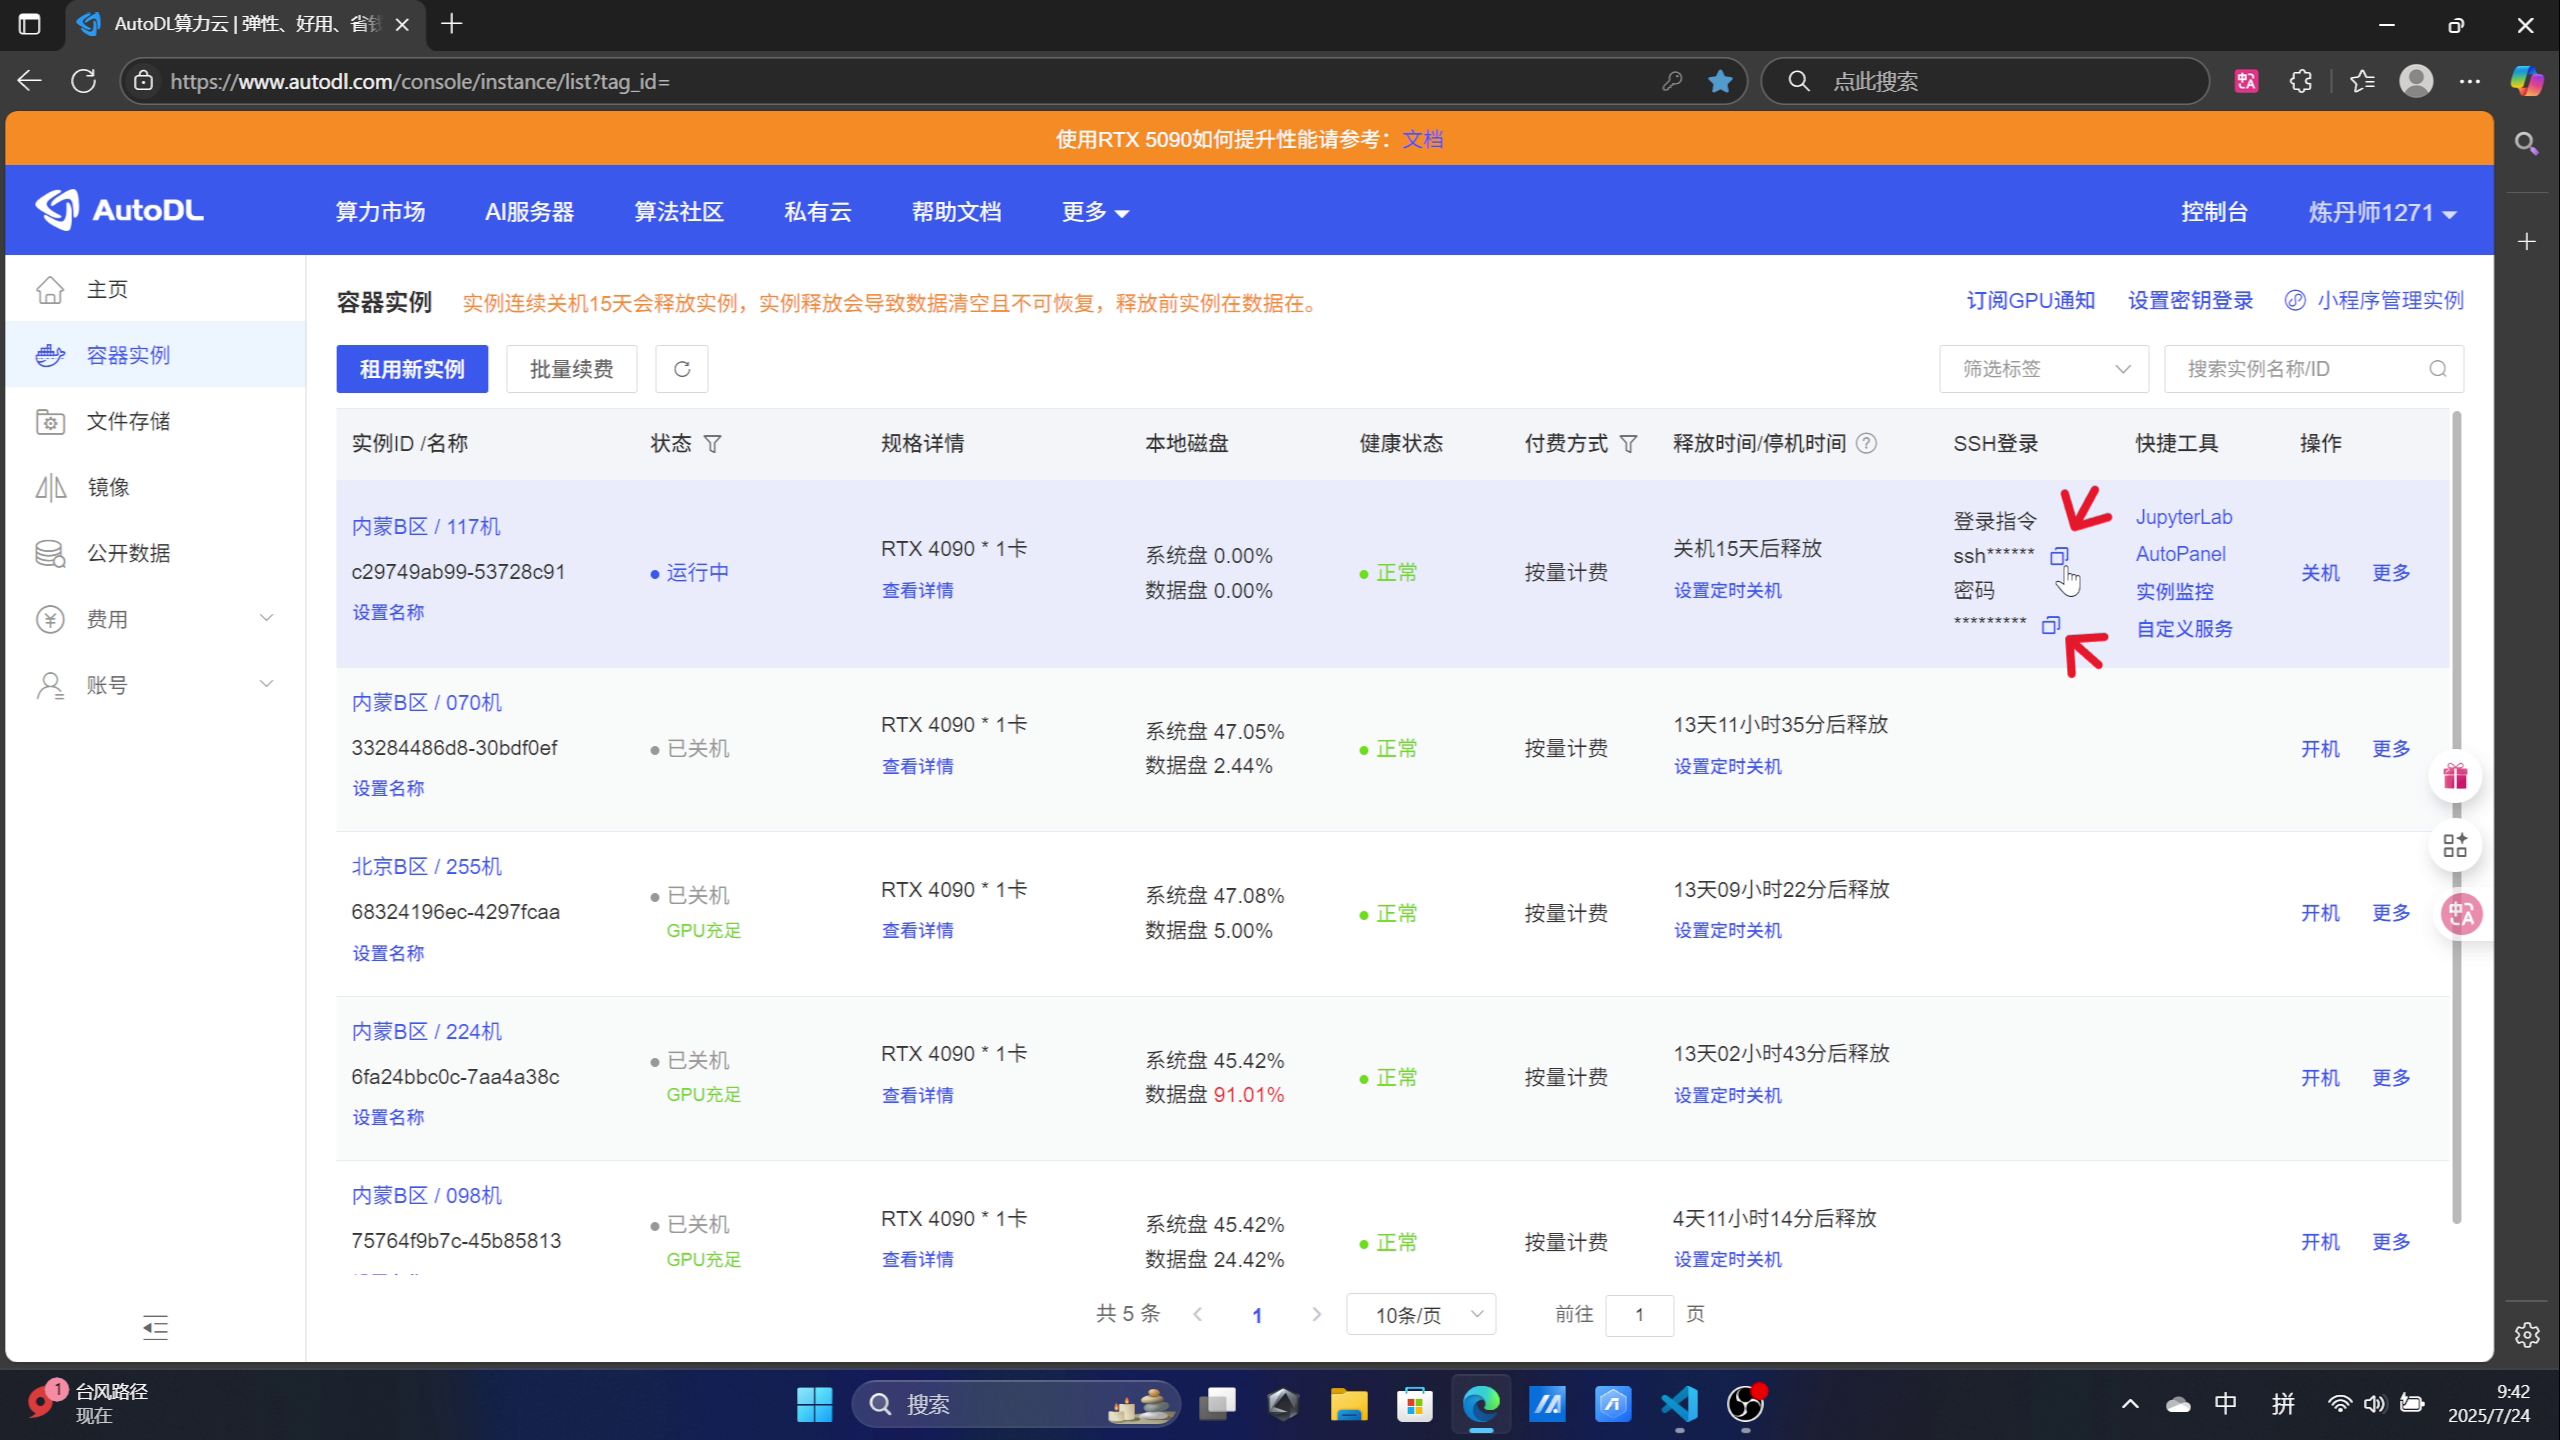Open 公开数据 in the sidebar

[x=128, y=553]
